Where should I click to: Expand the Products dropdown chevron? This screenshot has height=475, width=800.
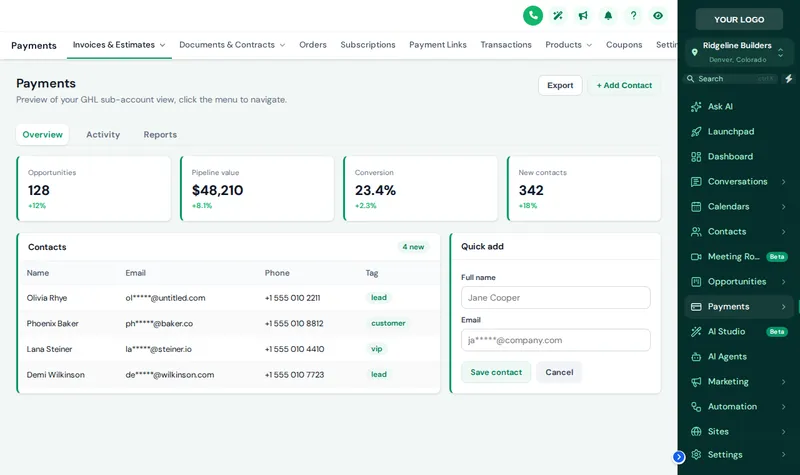(589, 45)
